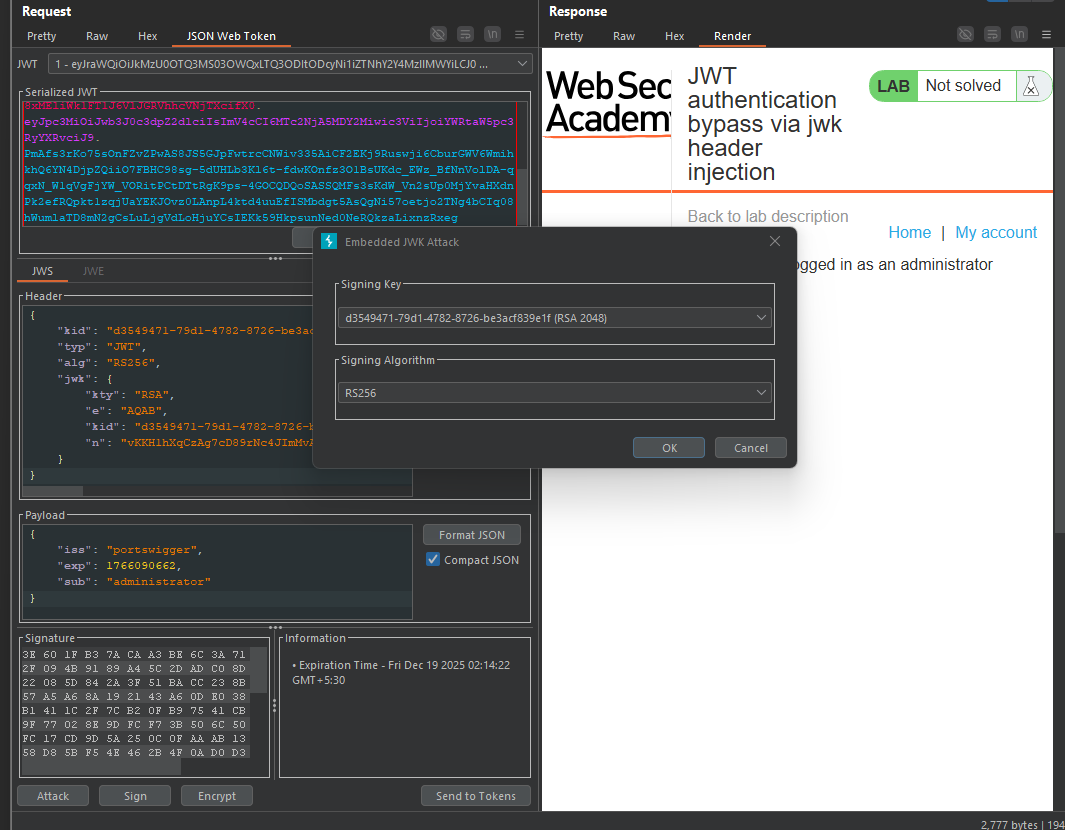Switch to Raw tab in Request panel

pyautogui.click(x=97, y=36)
